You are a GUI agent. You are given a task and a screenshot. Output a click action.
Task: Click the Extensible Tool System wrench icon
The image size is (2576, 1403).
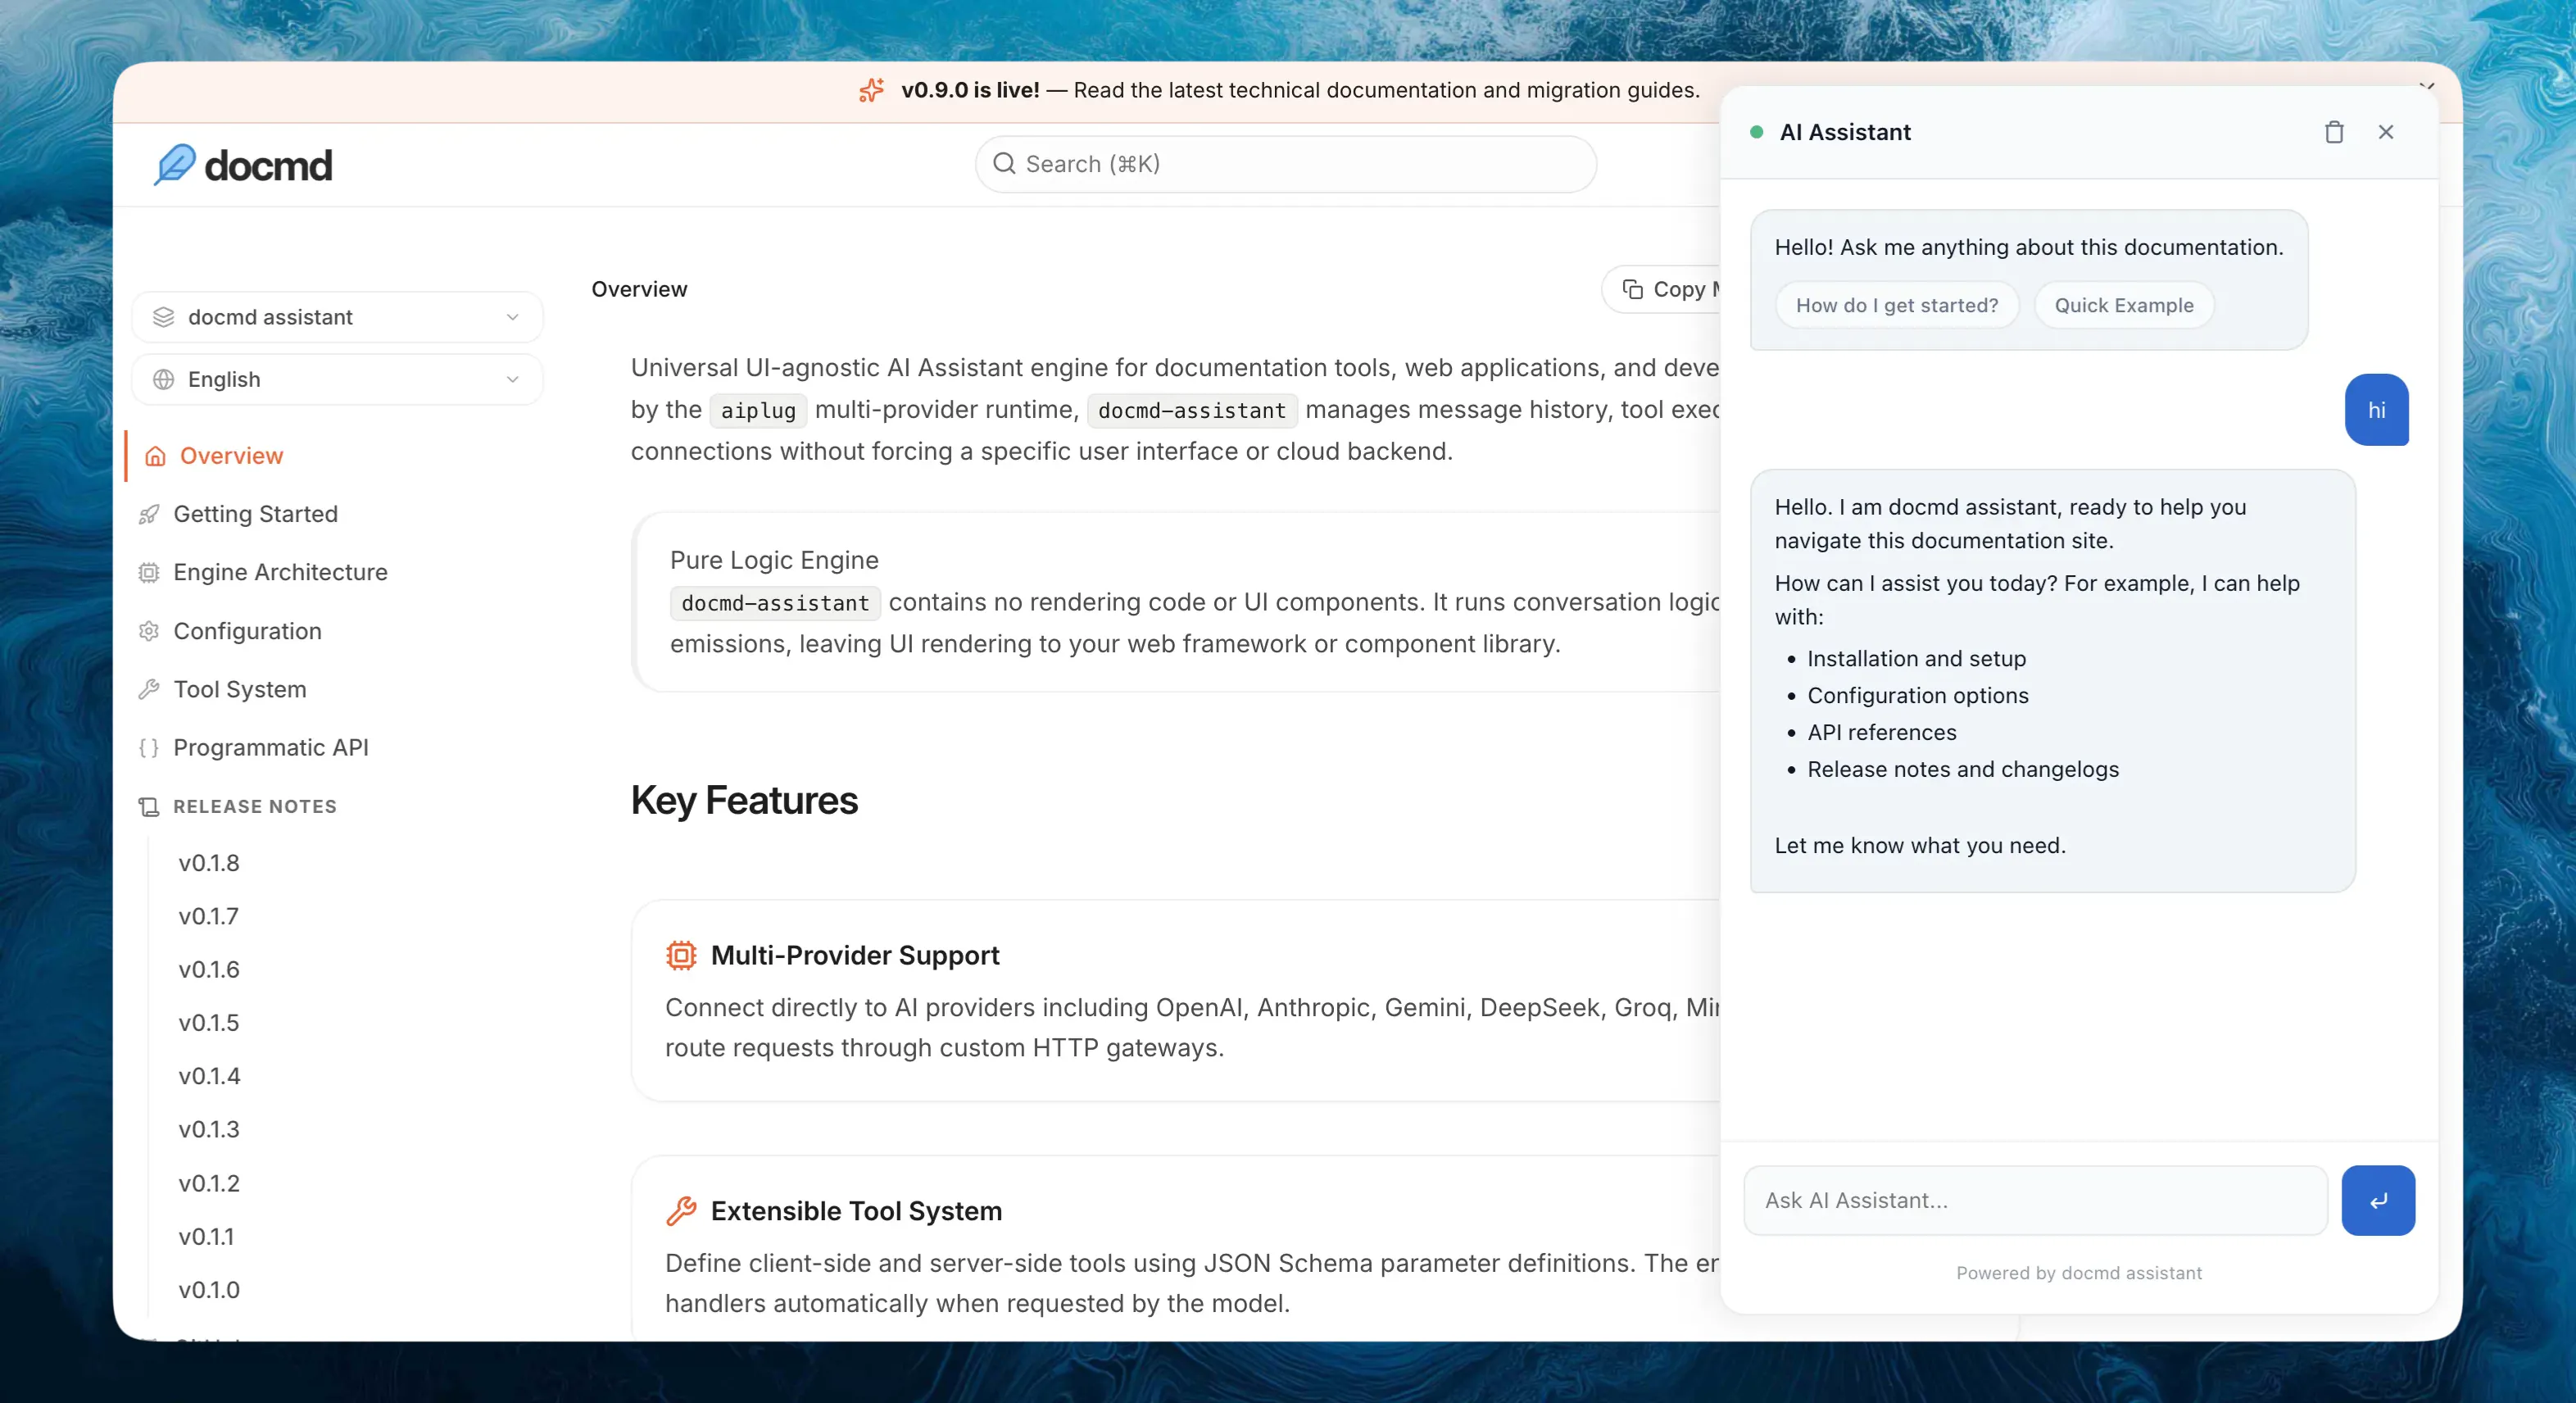tap(681, 1211)
